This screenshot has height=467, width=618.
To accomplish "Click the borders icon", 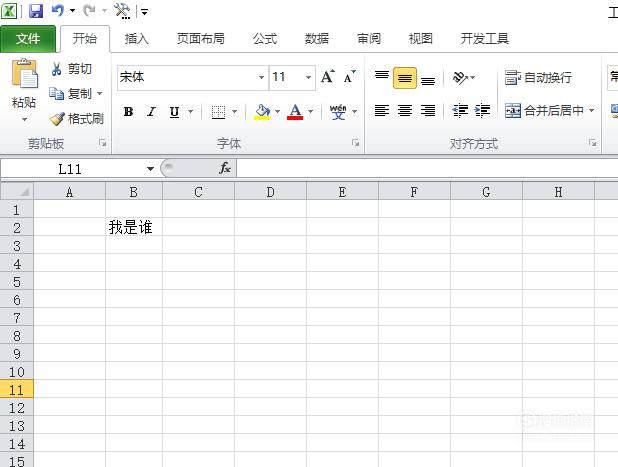I will (218, 112).
